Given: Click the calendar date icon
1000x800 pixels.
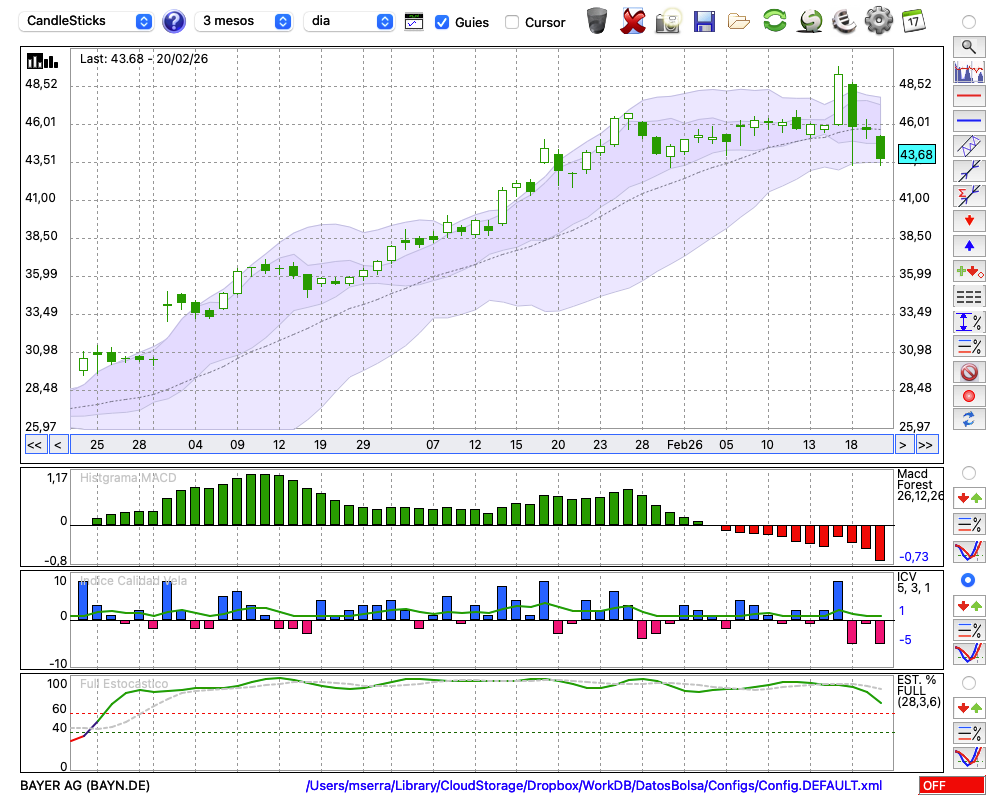Looking at the screenshot, I should 913,21.
